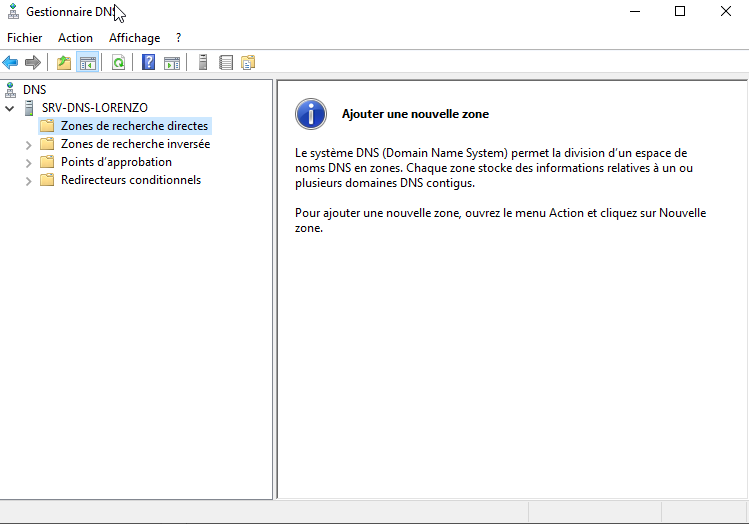Click folder icon of Zones de recherche directes
Screen dimensions: 749x524
tap(47, 126)
